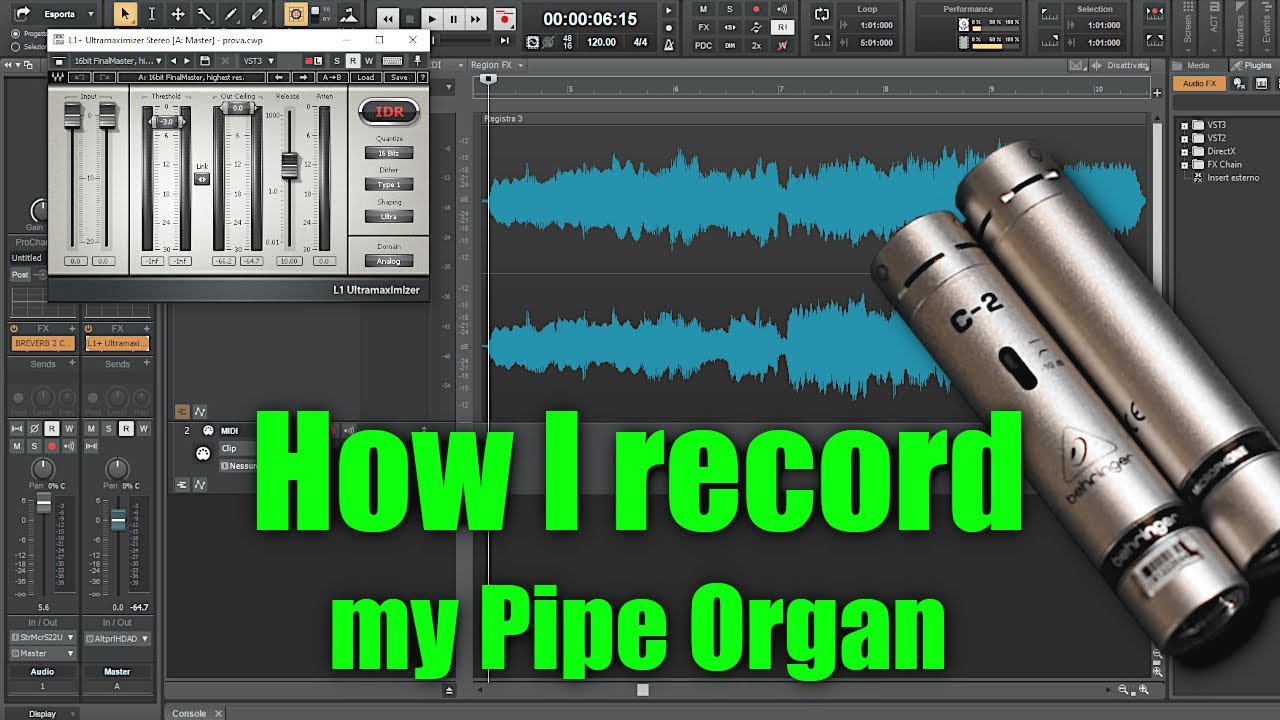Click the plugin Save preset floppy icon
Image resolution: width=1280 pixels, height=720 pixels.
[x=205, y=61]
